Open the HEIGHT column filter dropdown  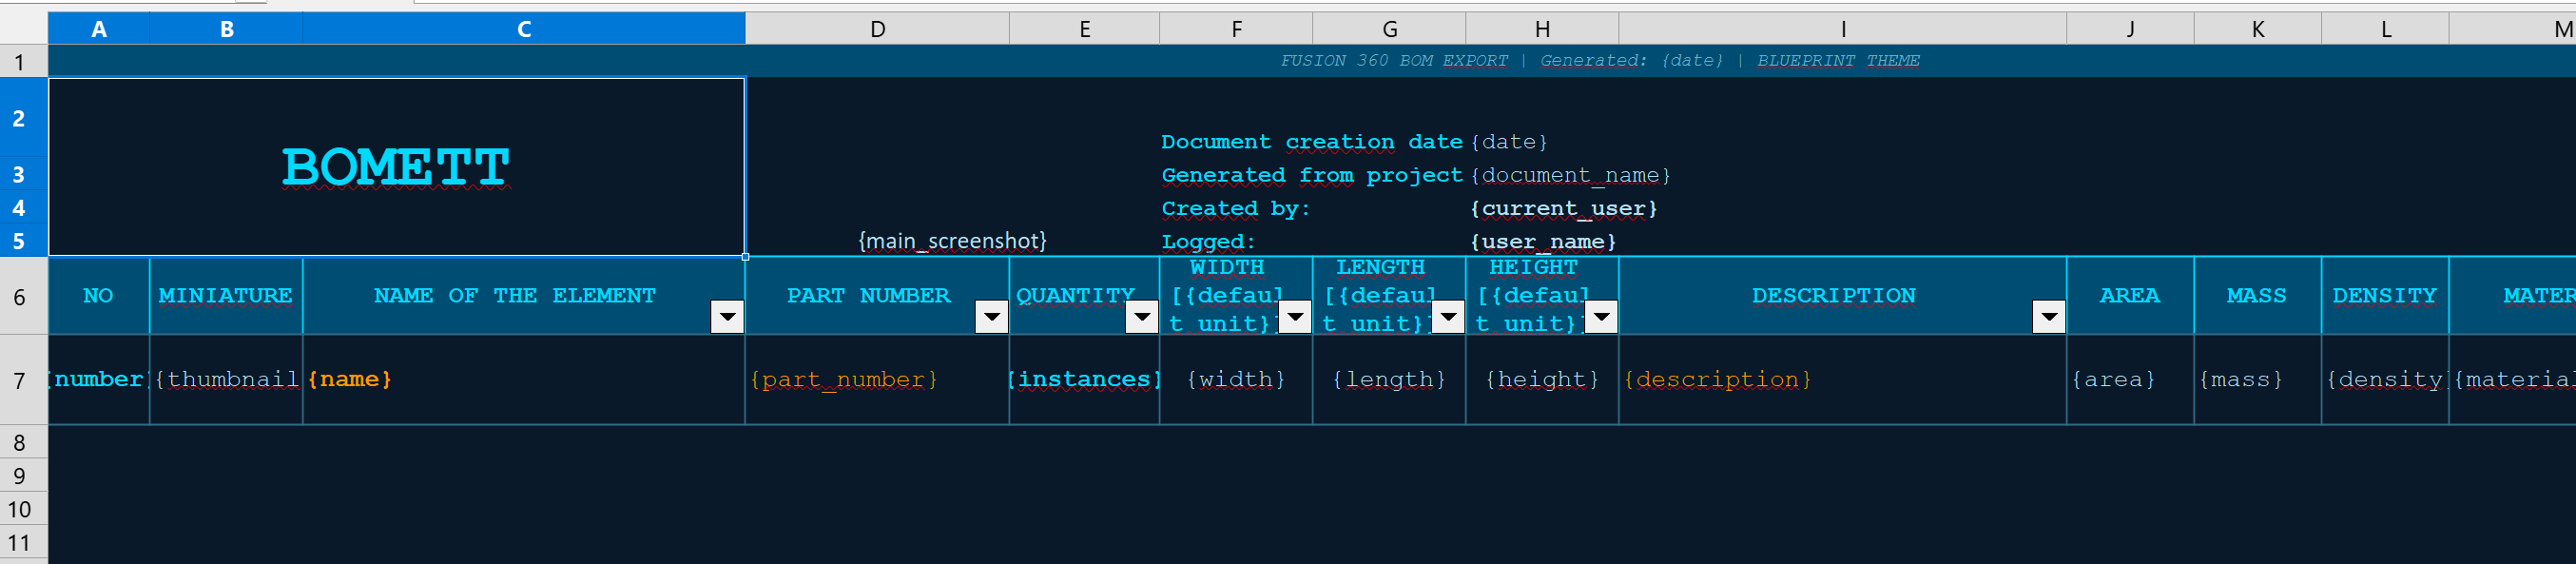coord(1601,317)
